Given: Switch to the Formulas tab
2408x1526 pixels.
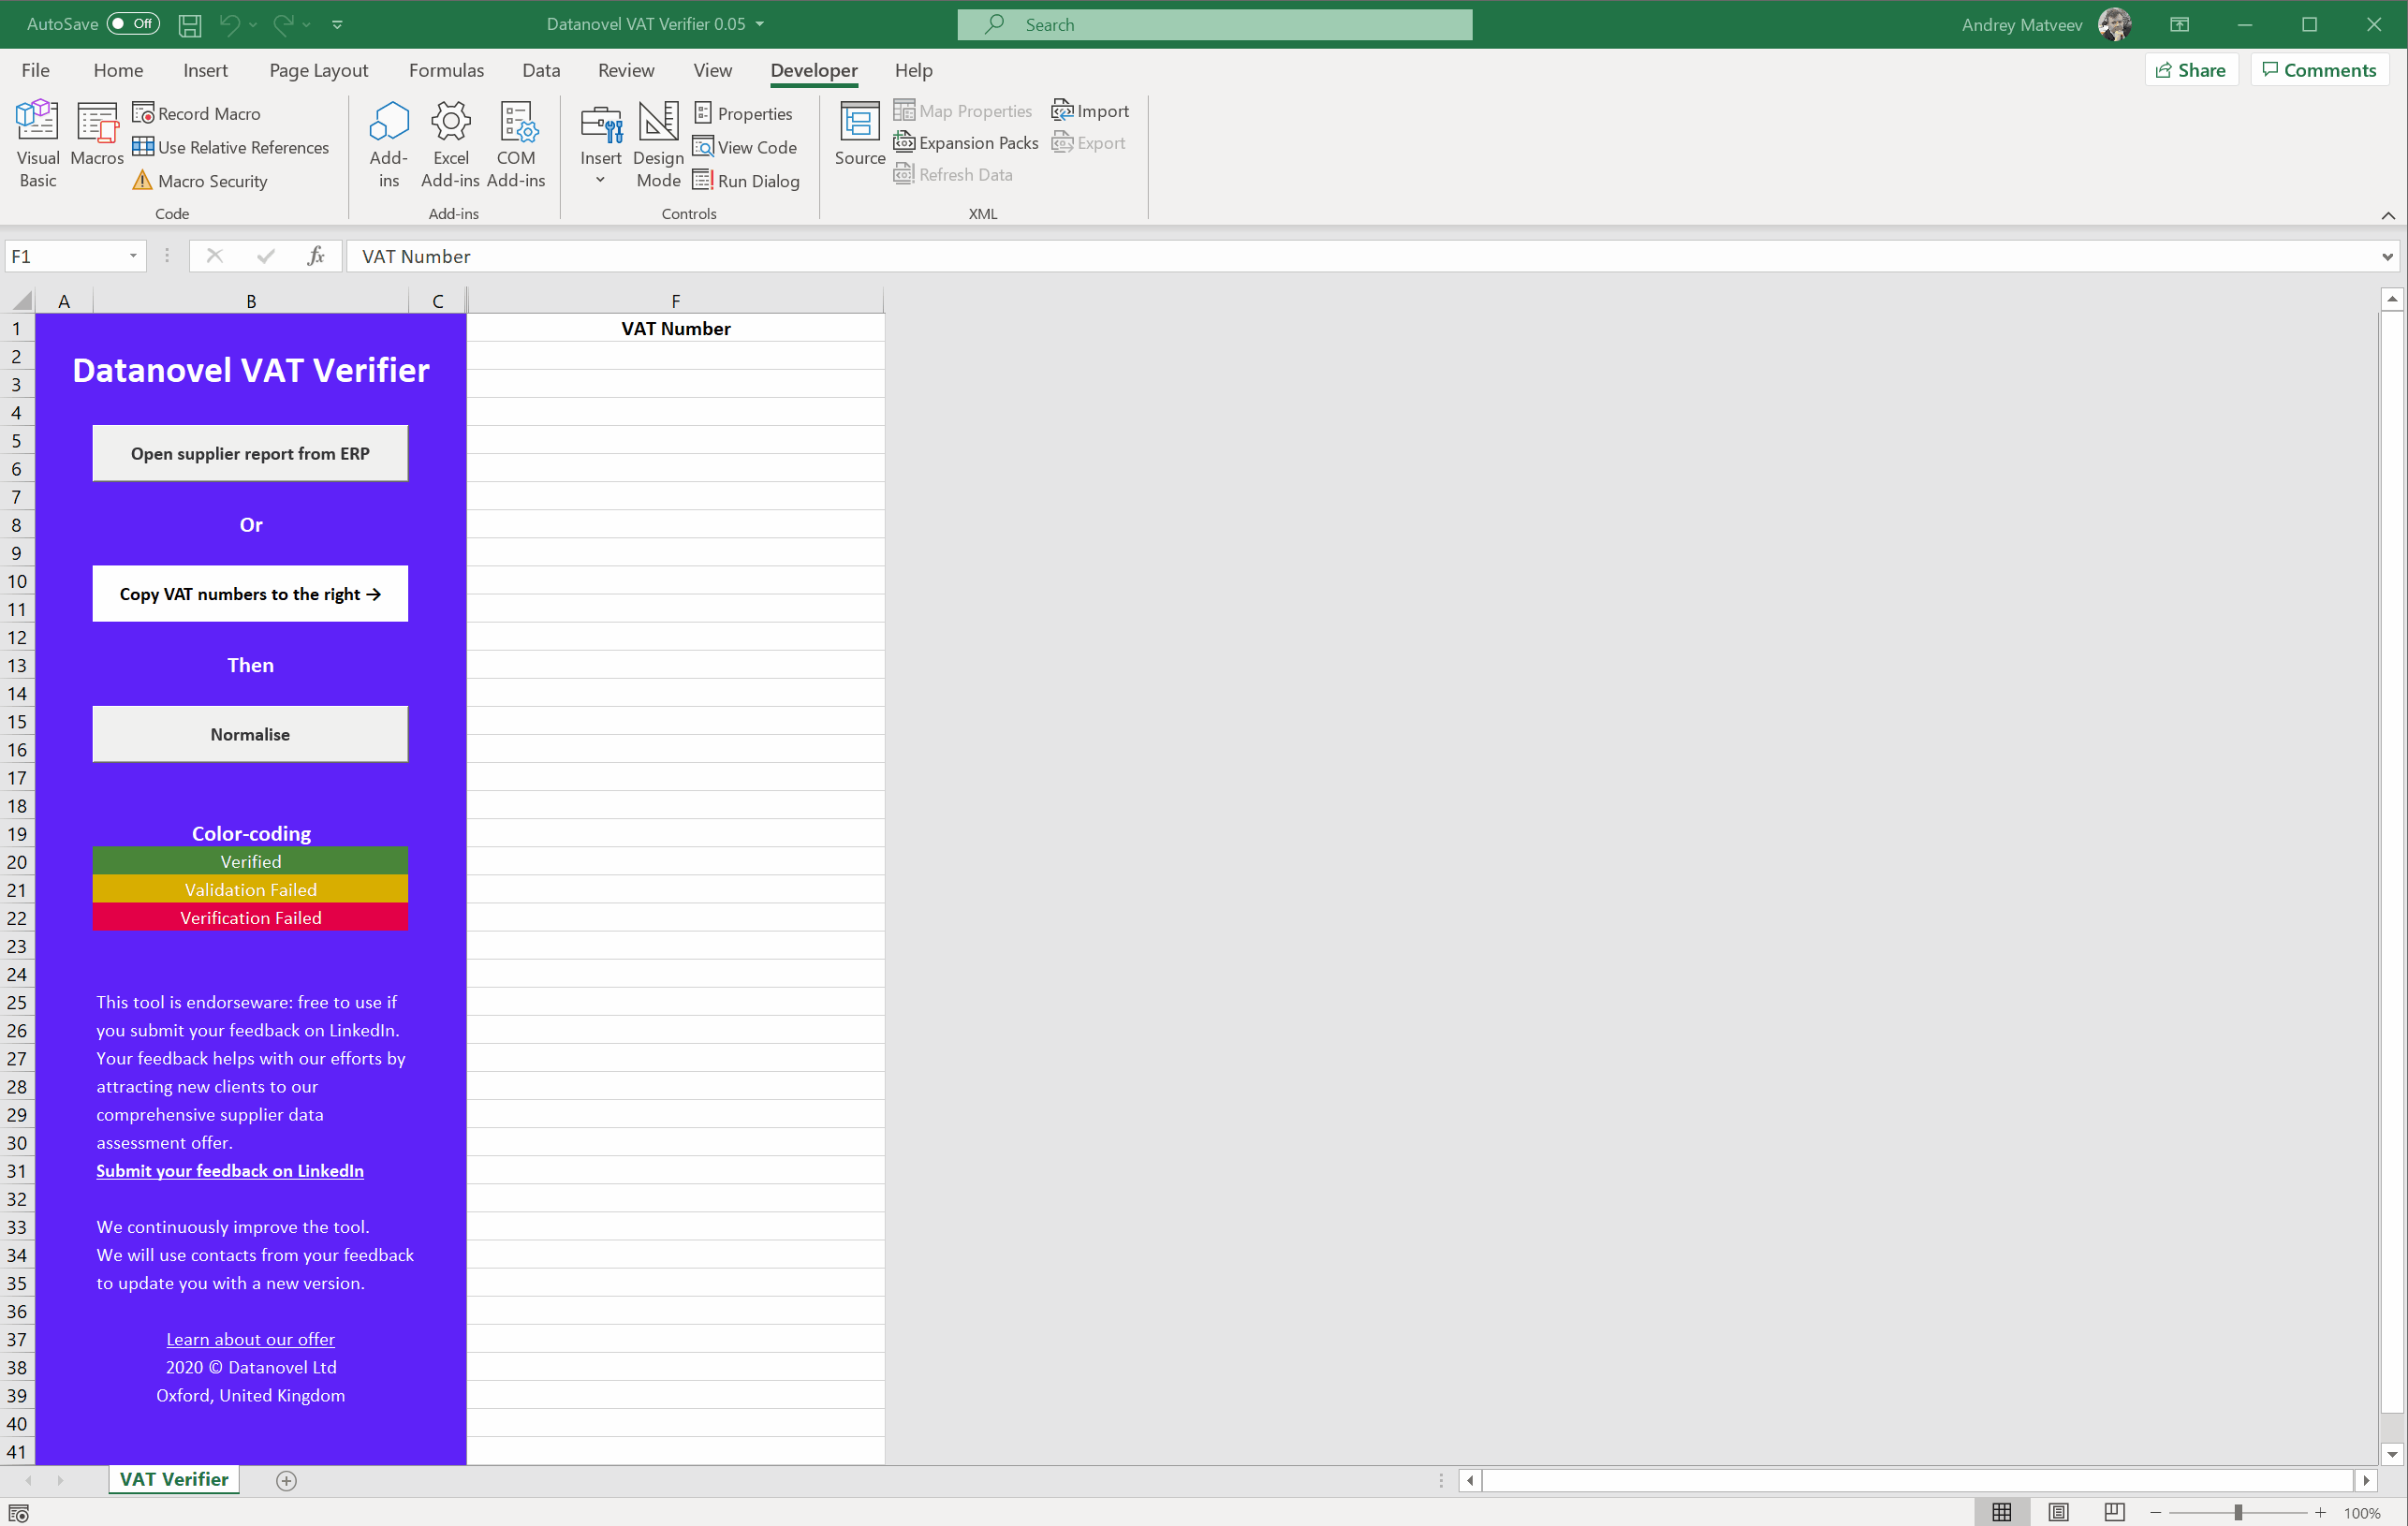Looking at the screenshot, I should [446, 70].
